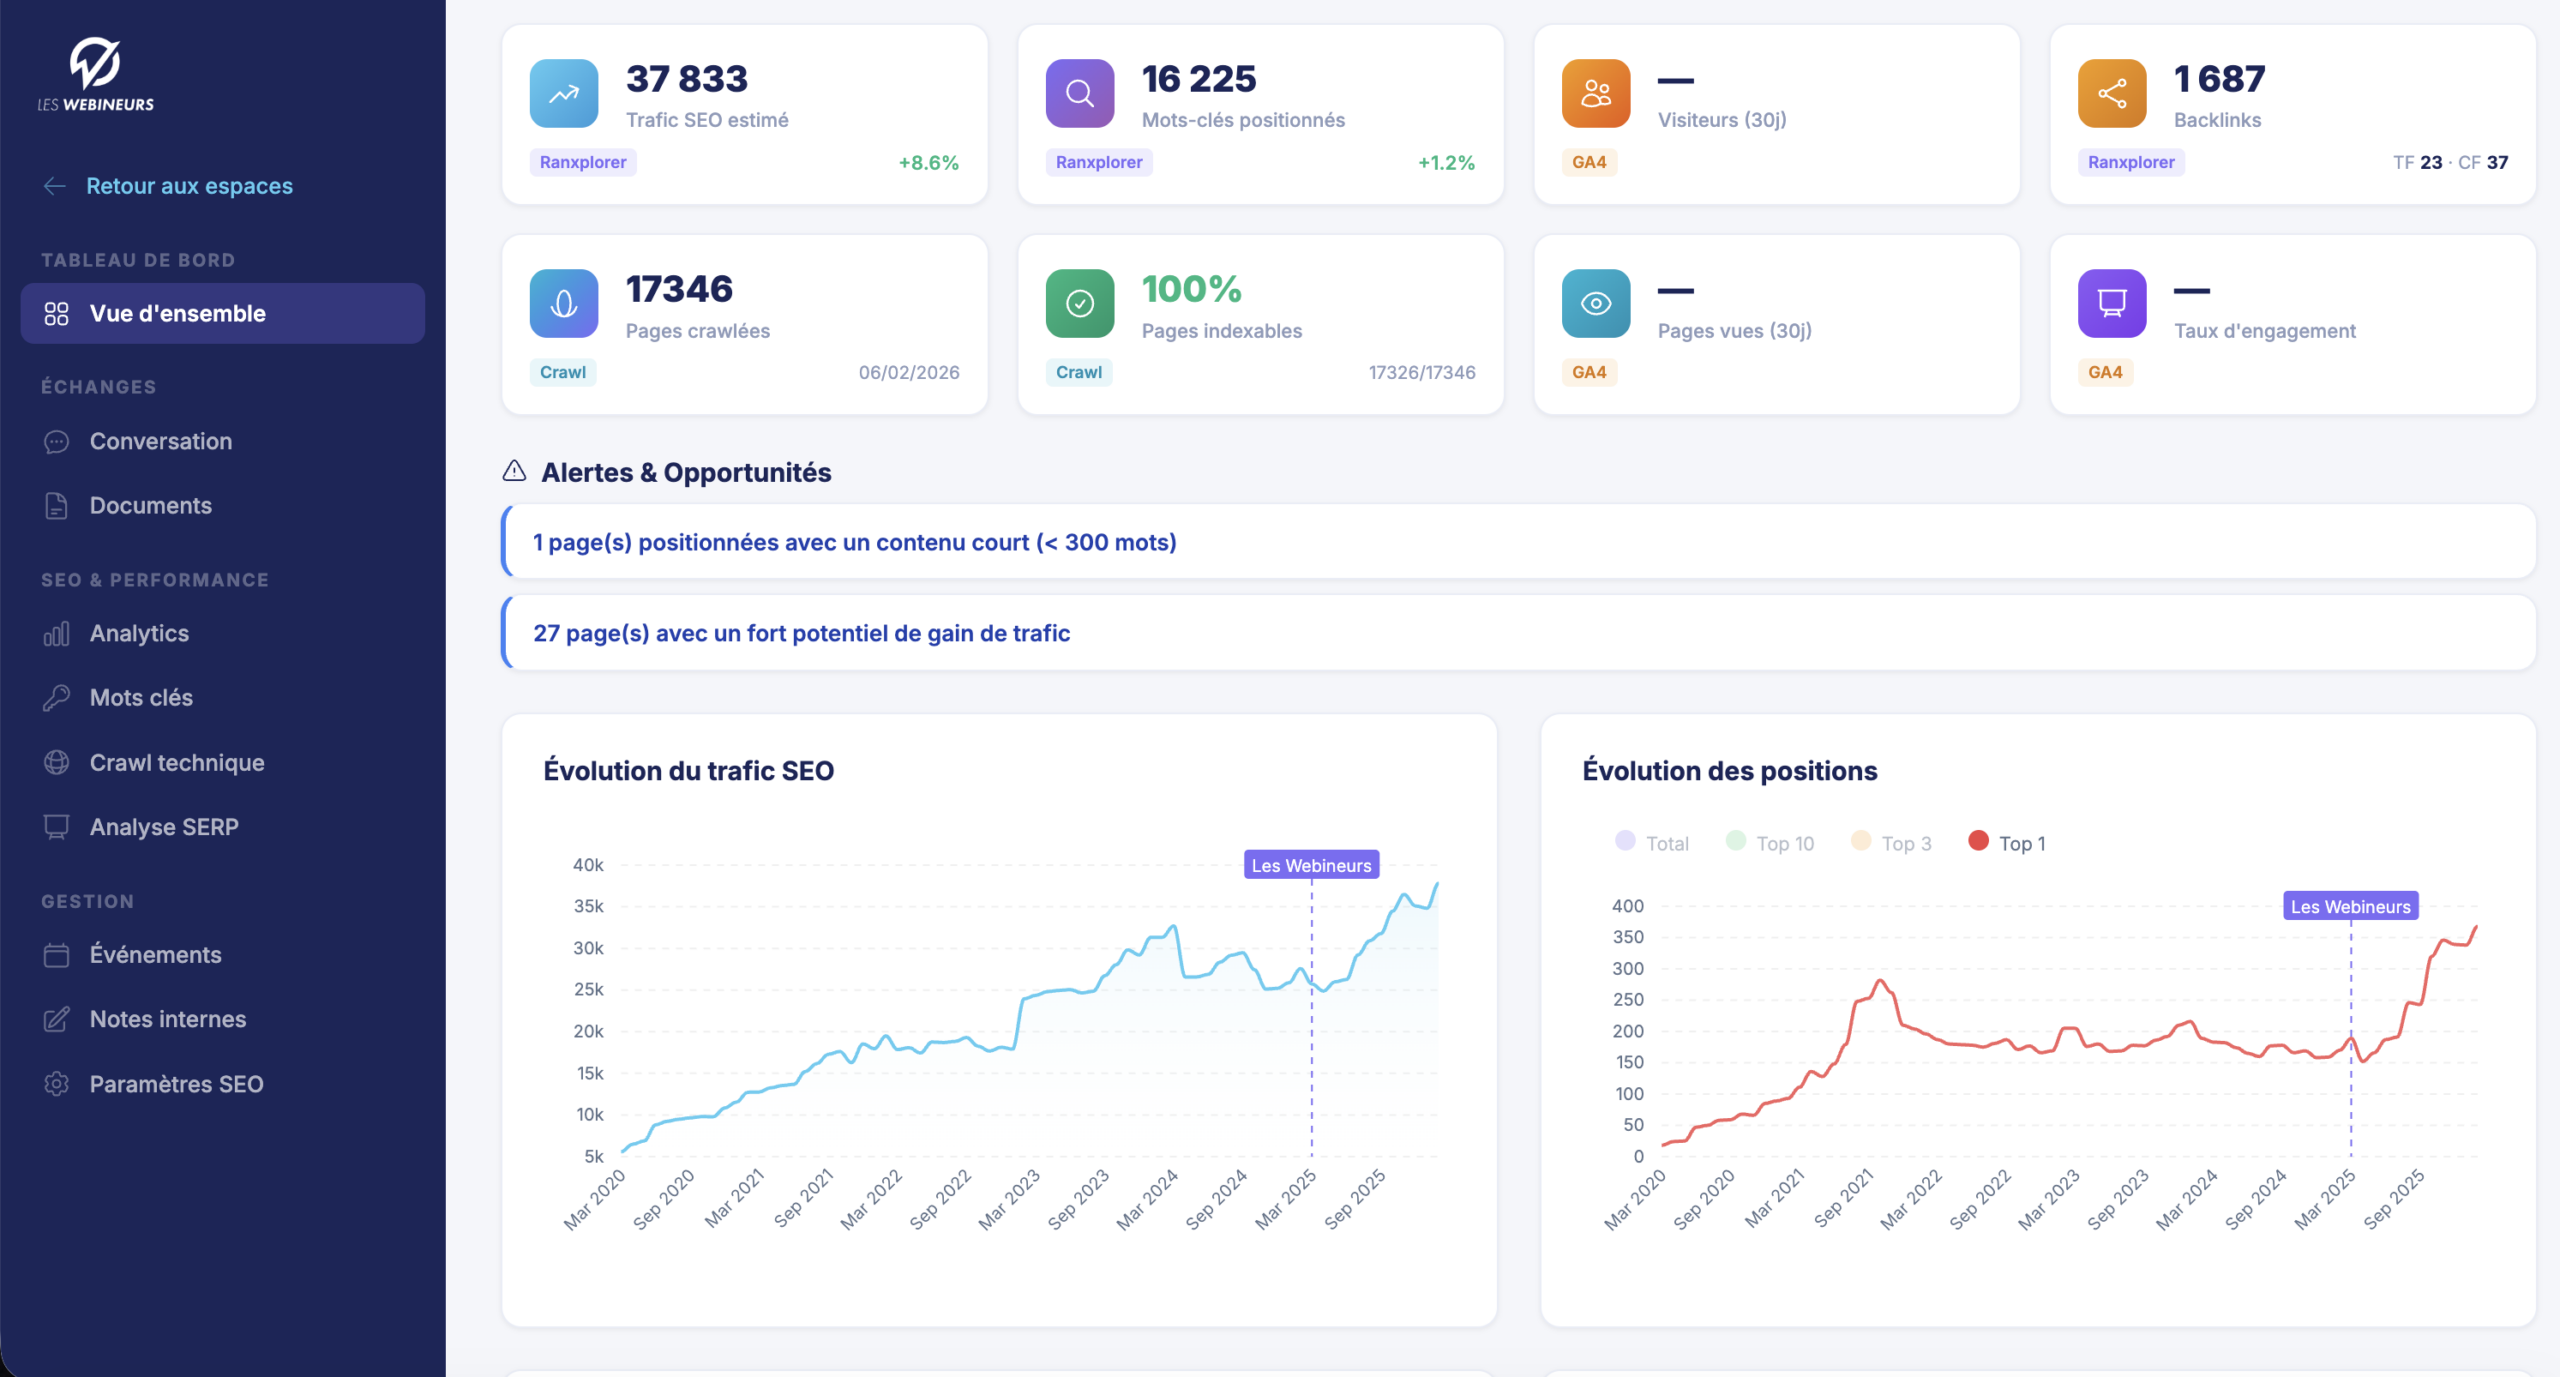The height and width of the screenshot is (1377, 2560).
Task: Click Crawl tag on Pages crawlées card
Action: [x=563, y=372]
